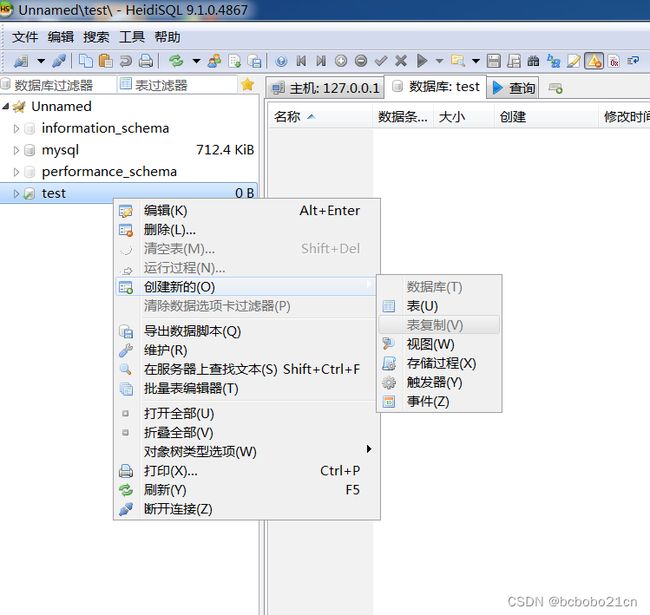Open the 工具 menu
This screenshot has height=615, width=650.
coord(132,37)
